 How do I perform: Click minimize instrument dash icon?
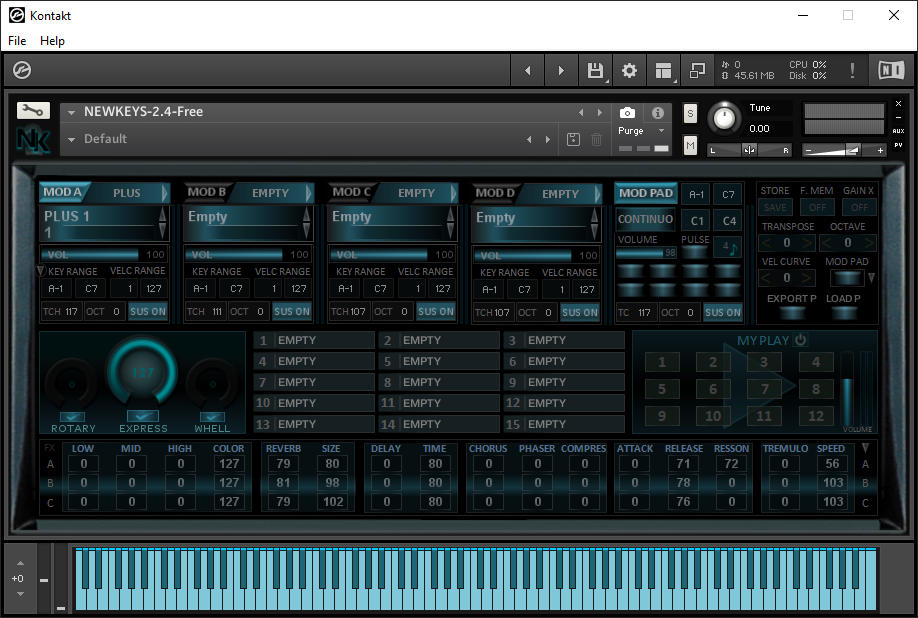click(x=899, y=118)
